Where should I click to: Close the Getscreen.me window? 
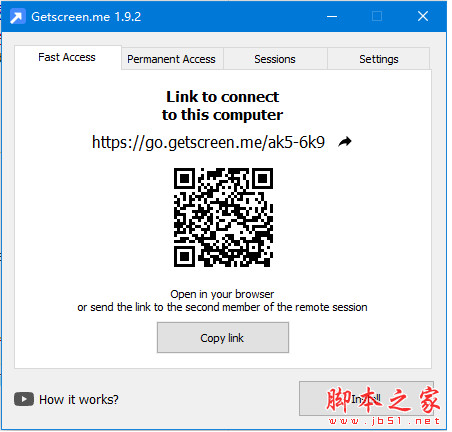coord(423,16)
